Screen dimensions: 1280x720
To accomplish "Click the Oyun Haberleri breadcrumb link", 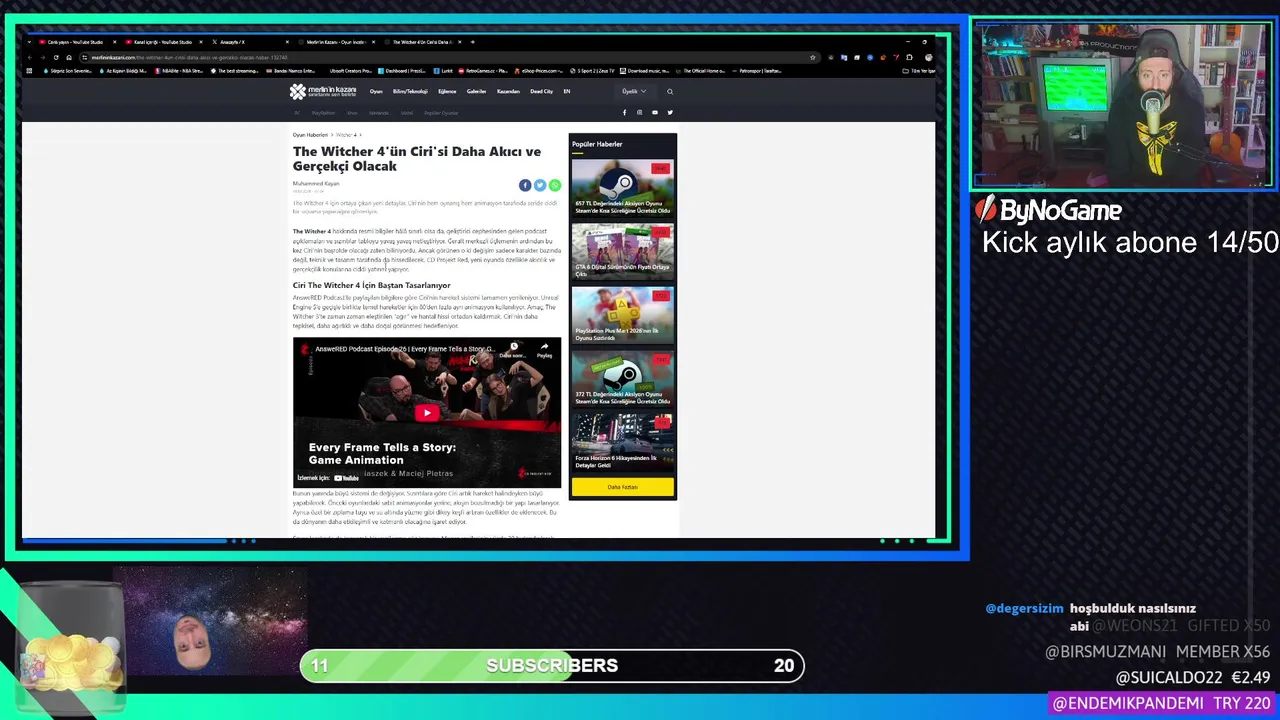I will point(310,135).
